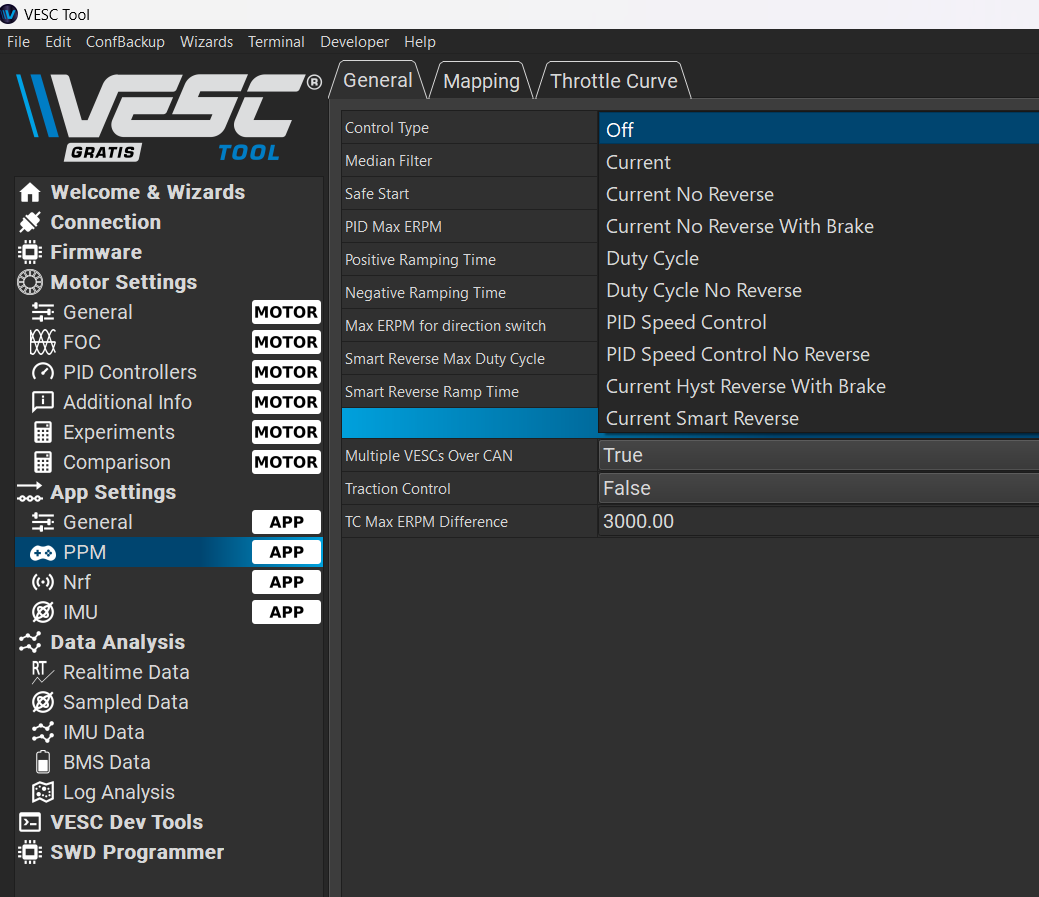Choose PID Speed Control No Reverse
Screen dimensions: 1039x897
[x=819, y=354]
